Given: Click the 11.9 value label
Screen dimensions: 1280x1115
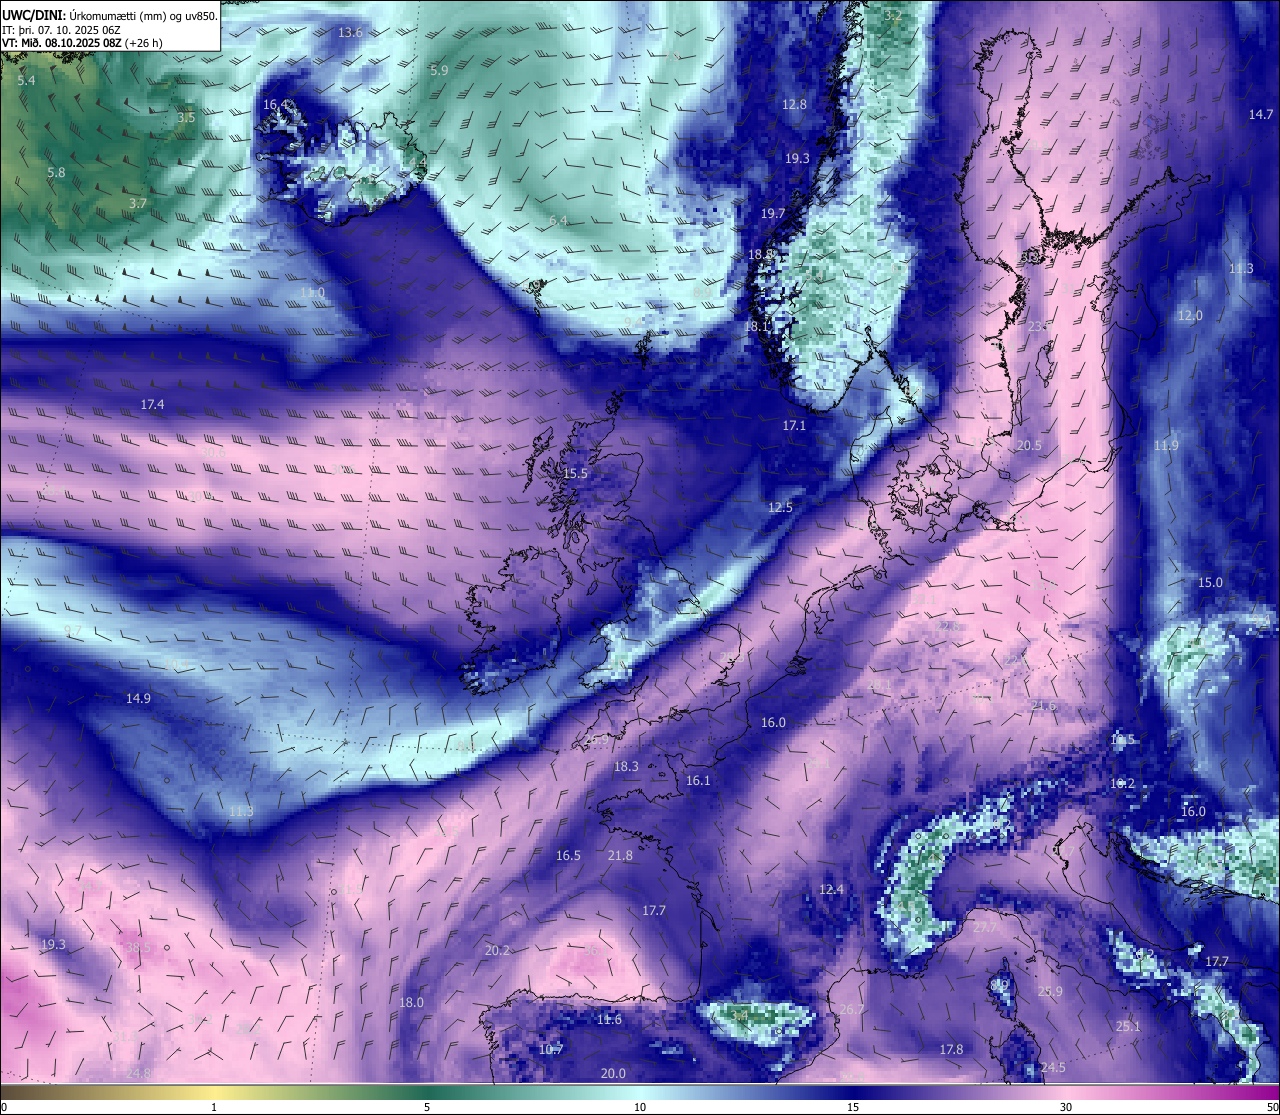Looking at the screenshot, I should click(x=1166, y=446).
